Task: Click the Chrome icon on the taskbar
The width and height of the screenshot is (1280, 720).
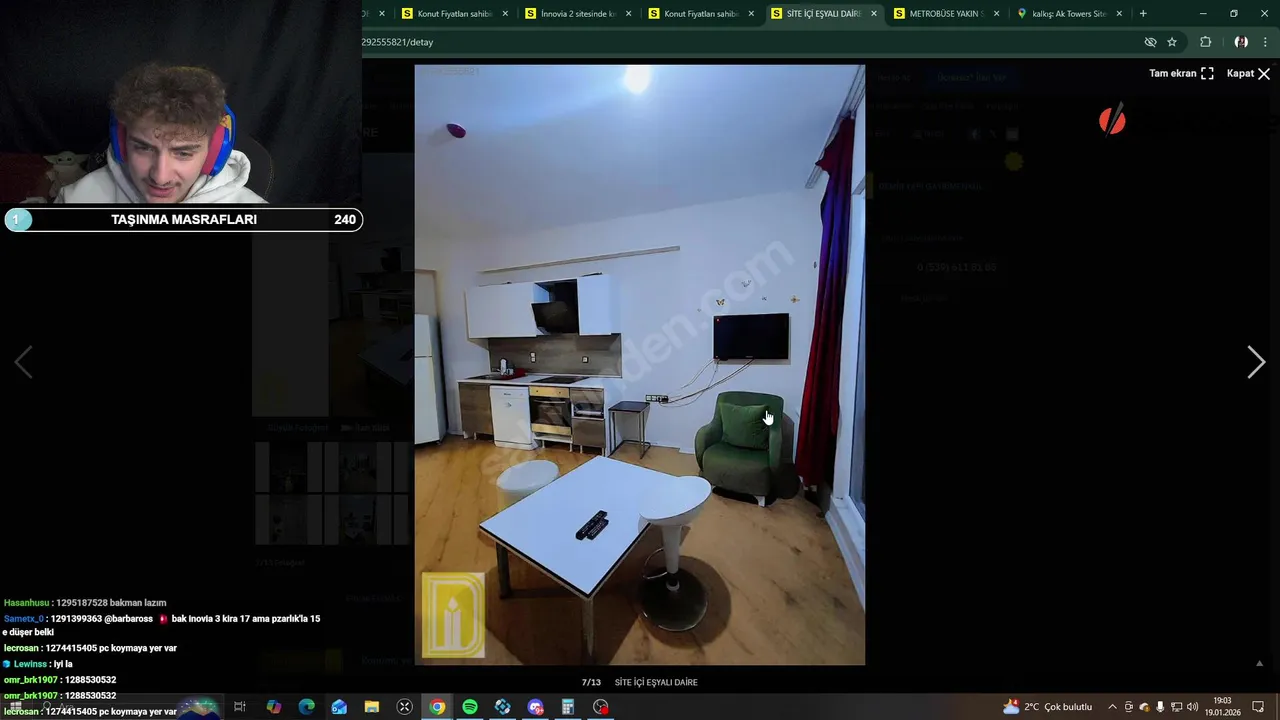Action: click(437, 707)
